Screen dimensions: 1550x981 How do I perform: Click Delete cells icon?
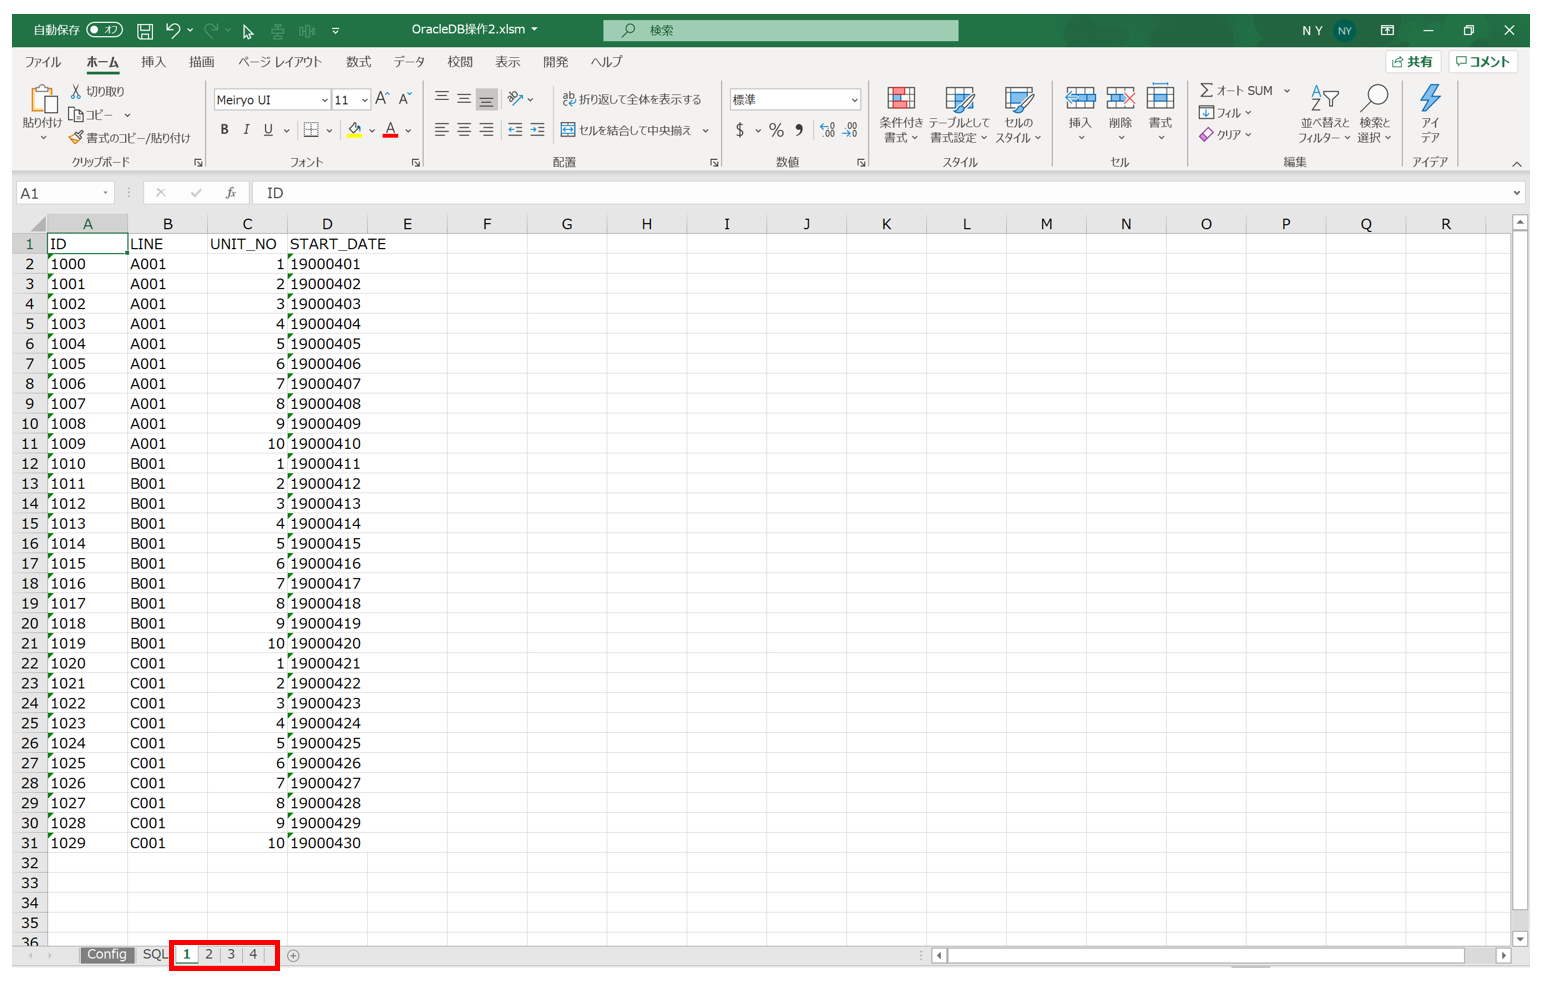1120,98
